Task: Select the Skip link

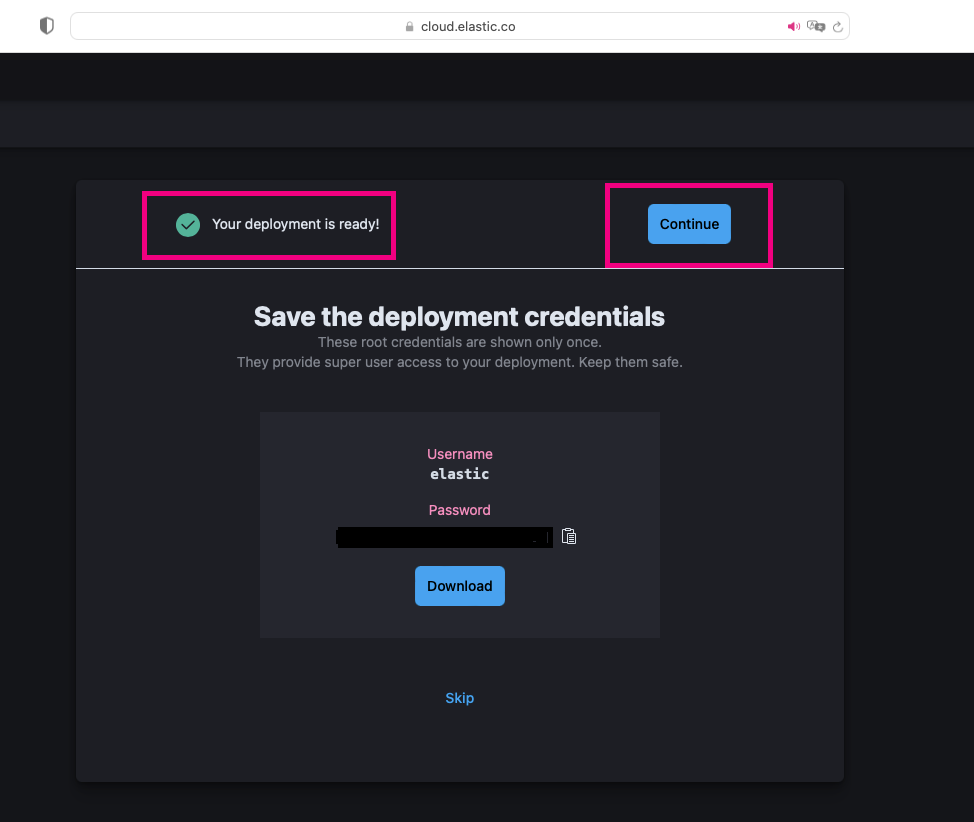Action: (459, 697)
